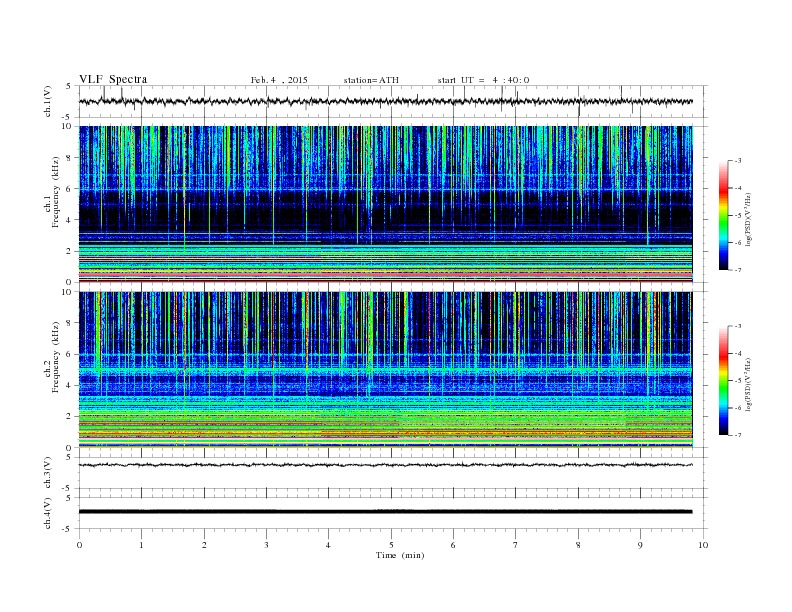The width and height of the screenshot is (792, 612).
Task: Click the time axis tick label "9"
Action: [x=640, y=545]
